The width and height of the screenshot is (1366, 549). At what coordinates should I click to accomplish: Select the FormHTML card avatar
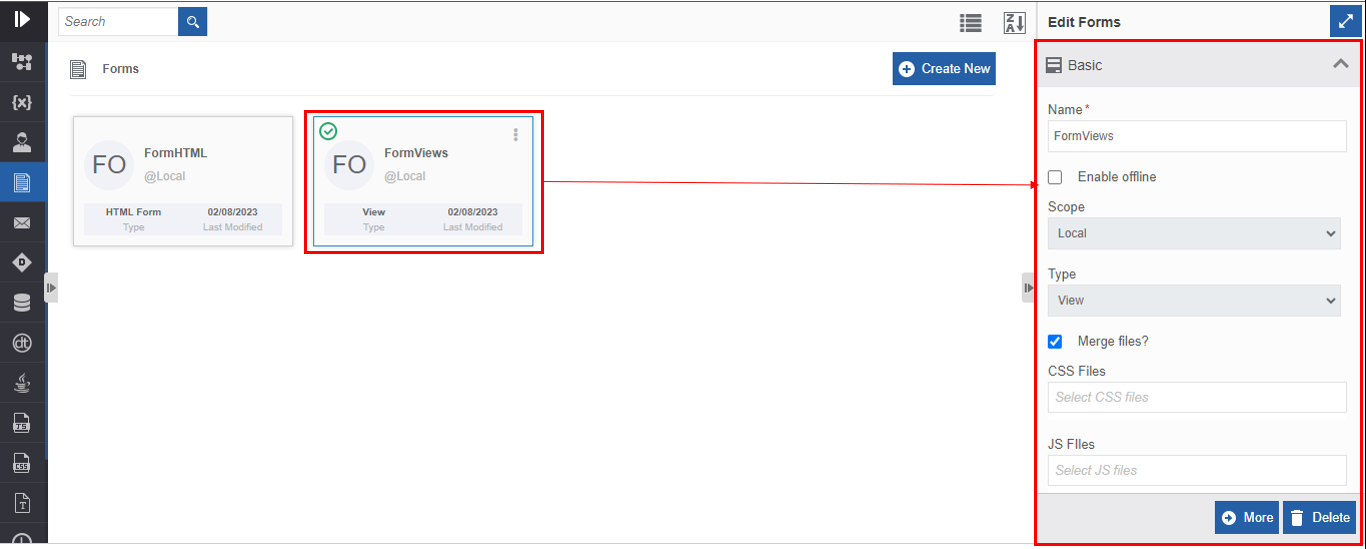pyautogui.click(x=109, y=165)
